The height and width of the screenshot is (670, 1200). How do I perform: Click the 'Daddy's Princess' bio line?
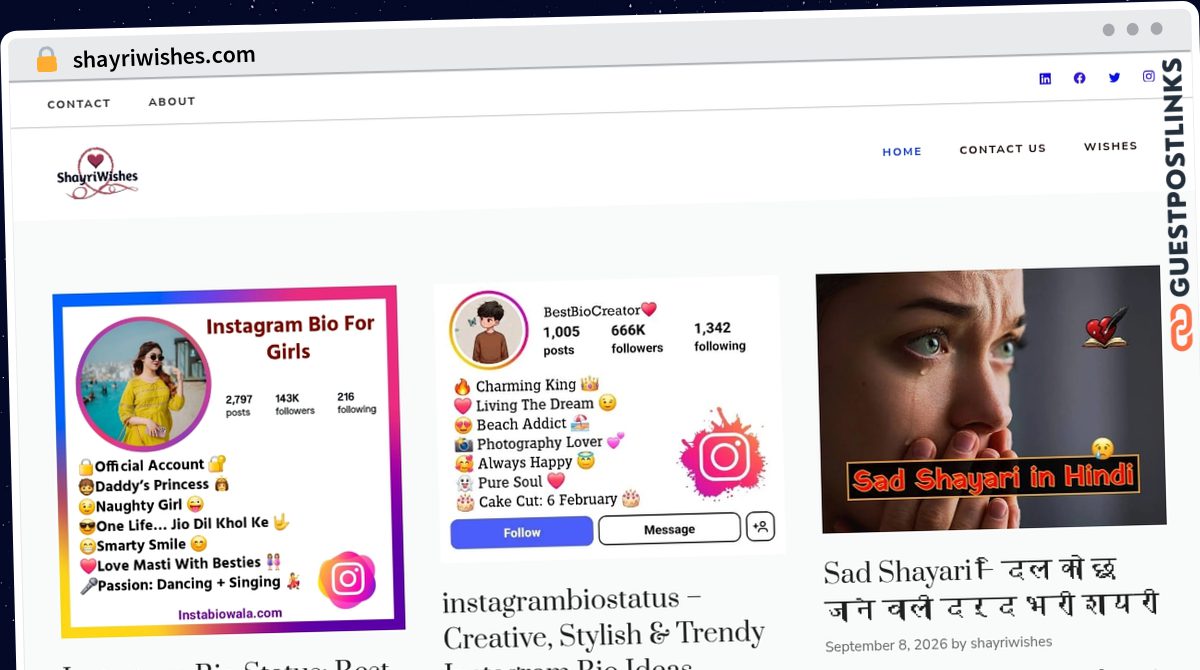tap(155, 485)
